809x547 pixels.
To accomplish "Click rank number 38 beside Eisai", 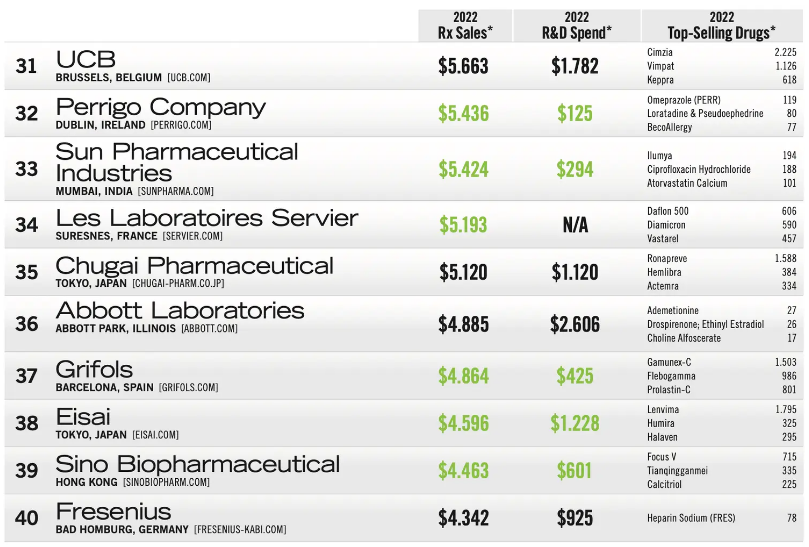I will click(27, 423).
